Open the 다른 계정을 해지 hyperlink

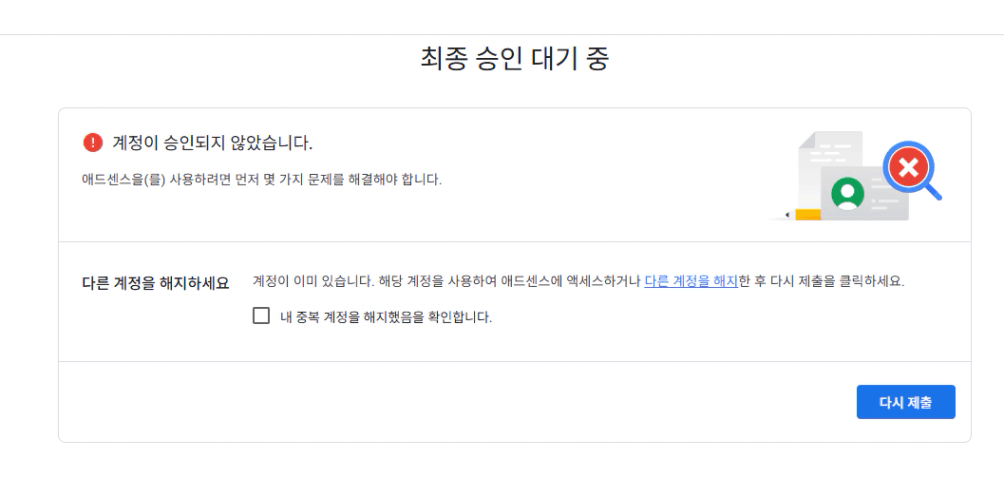pos(691,281)
